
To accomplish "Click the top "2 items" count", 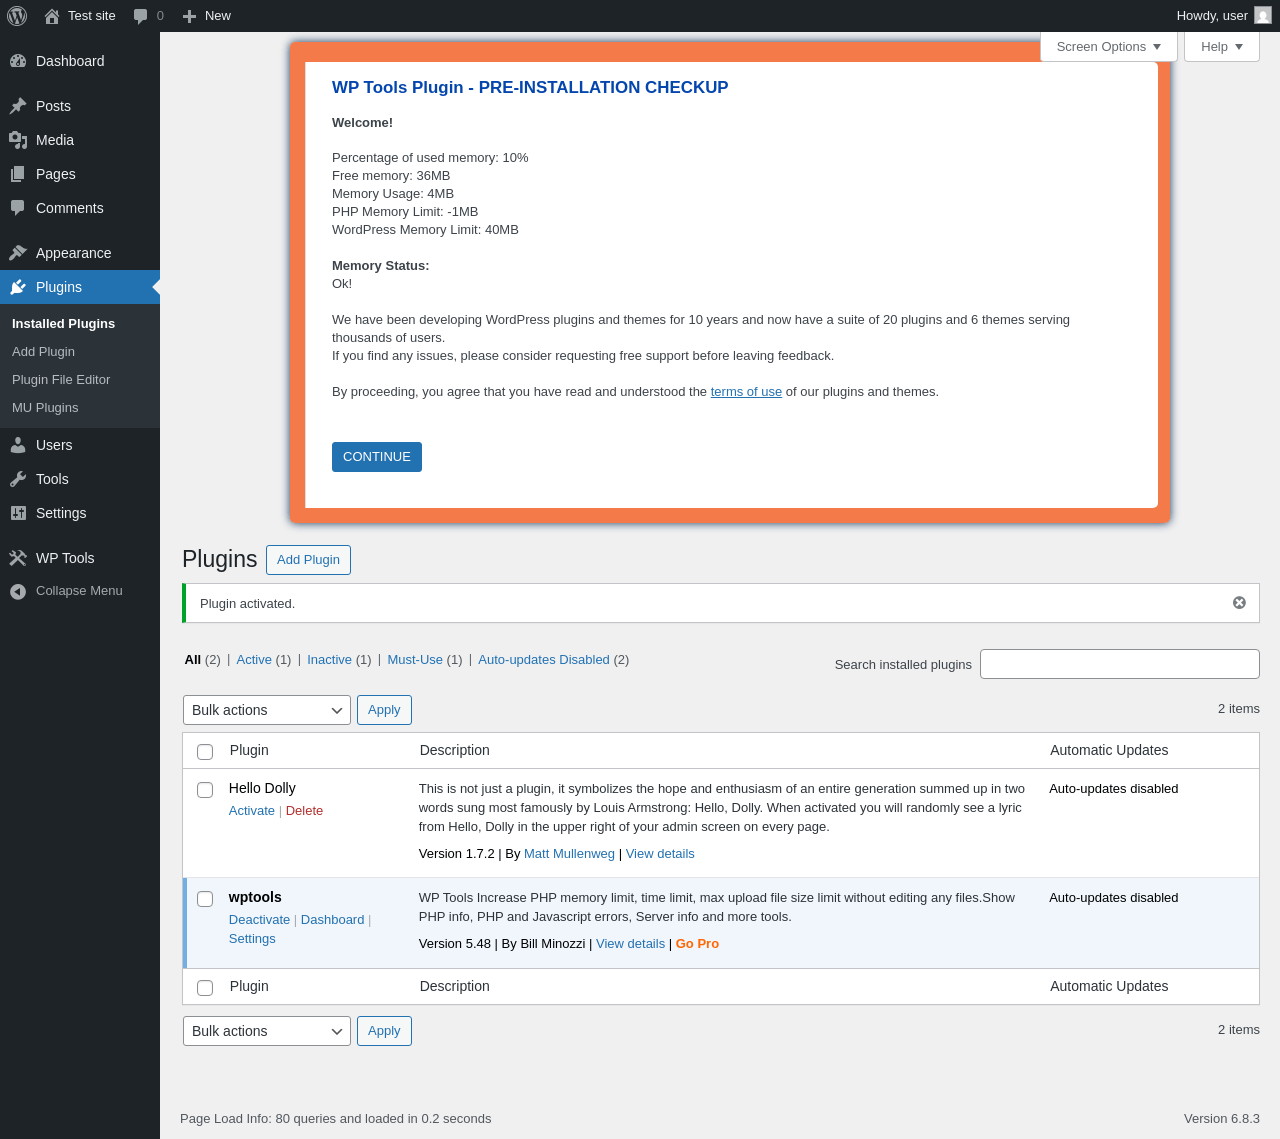I will tap(1239, 709).
